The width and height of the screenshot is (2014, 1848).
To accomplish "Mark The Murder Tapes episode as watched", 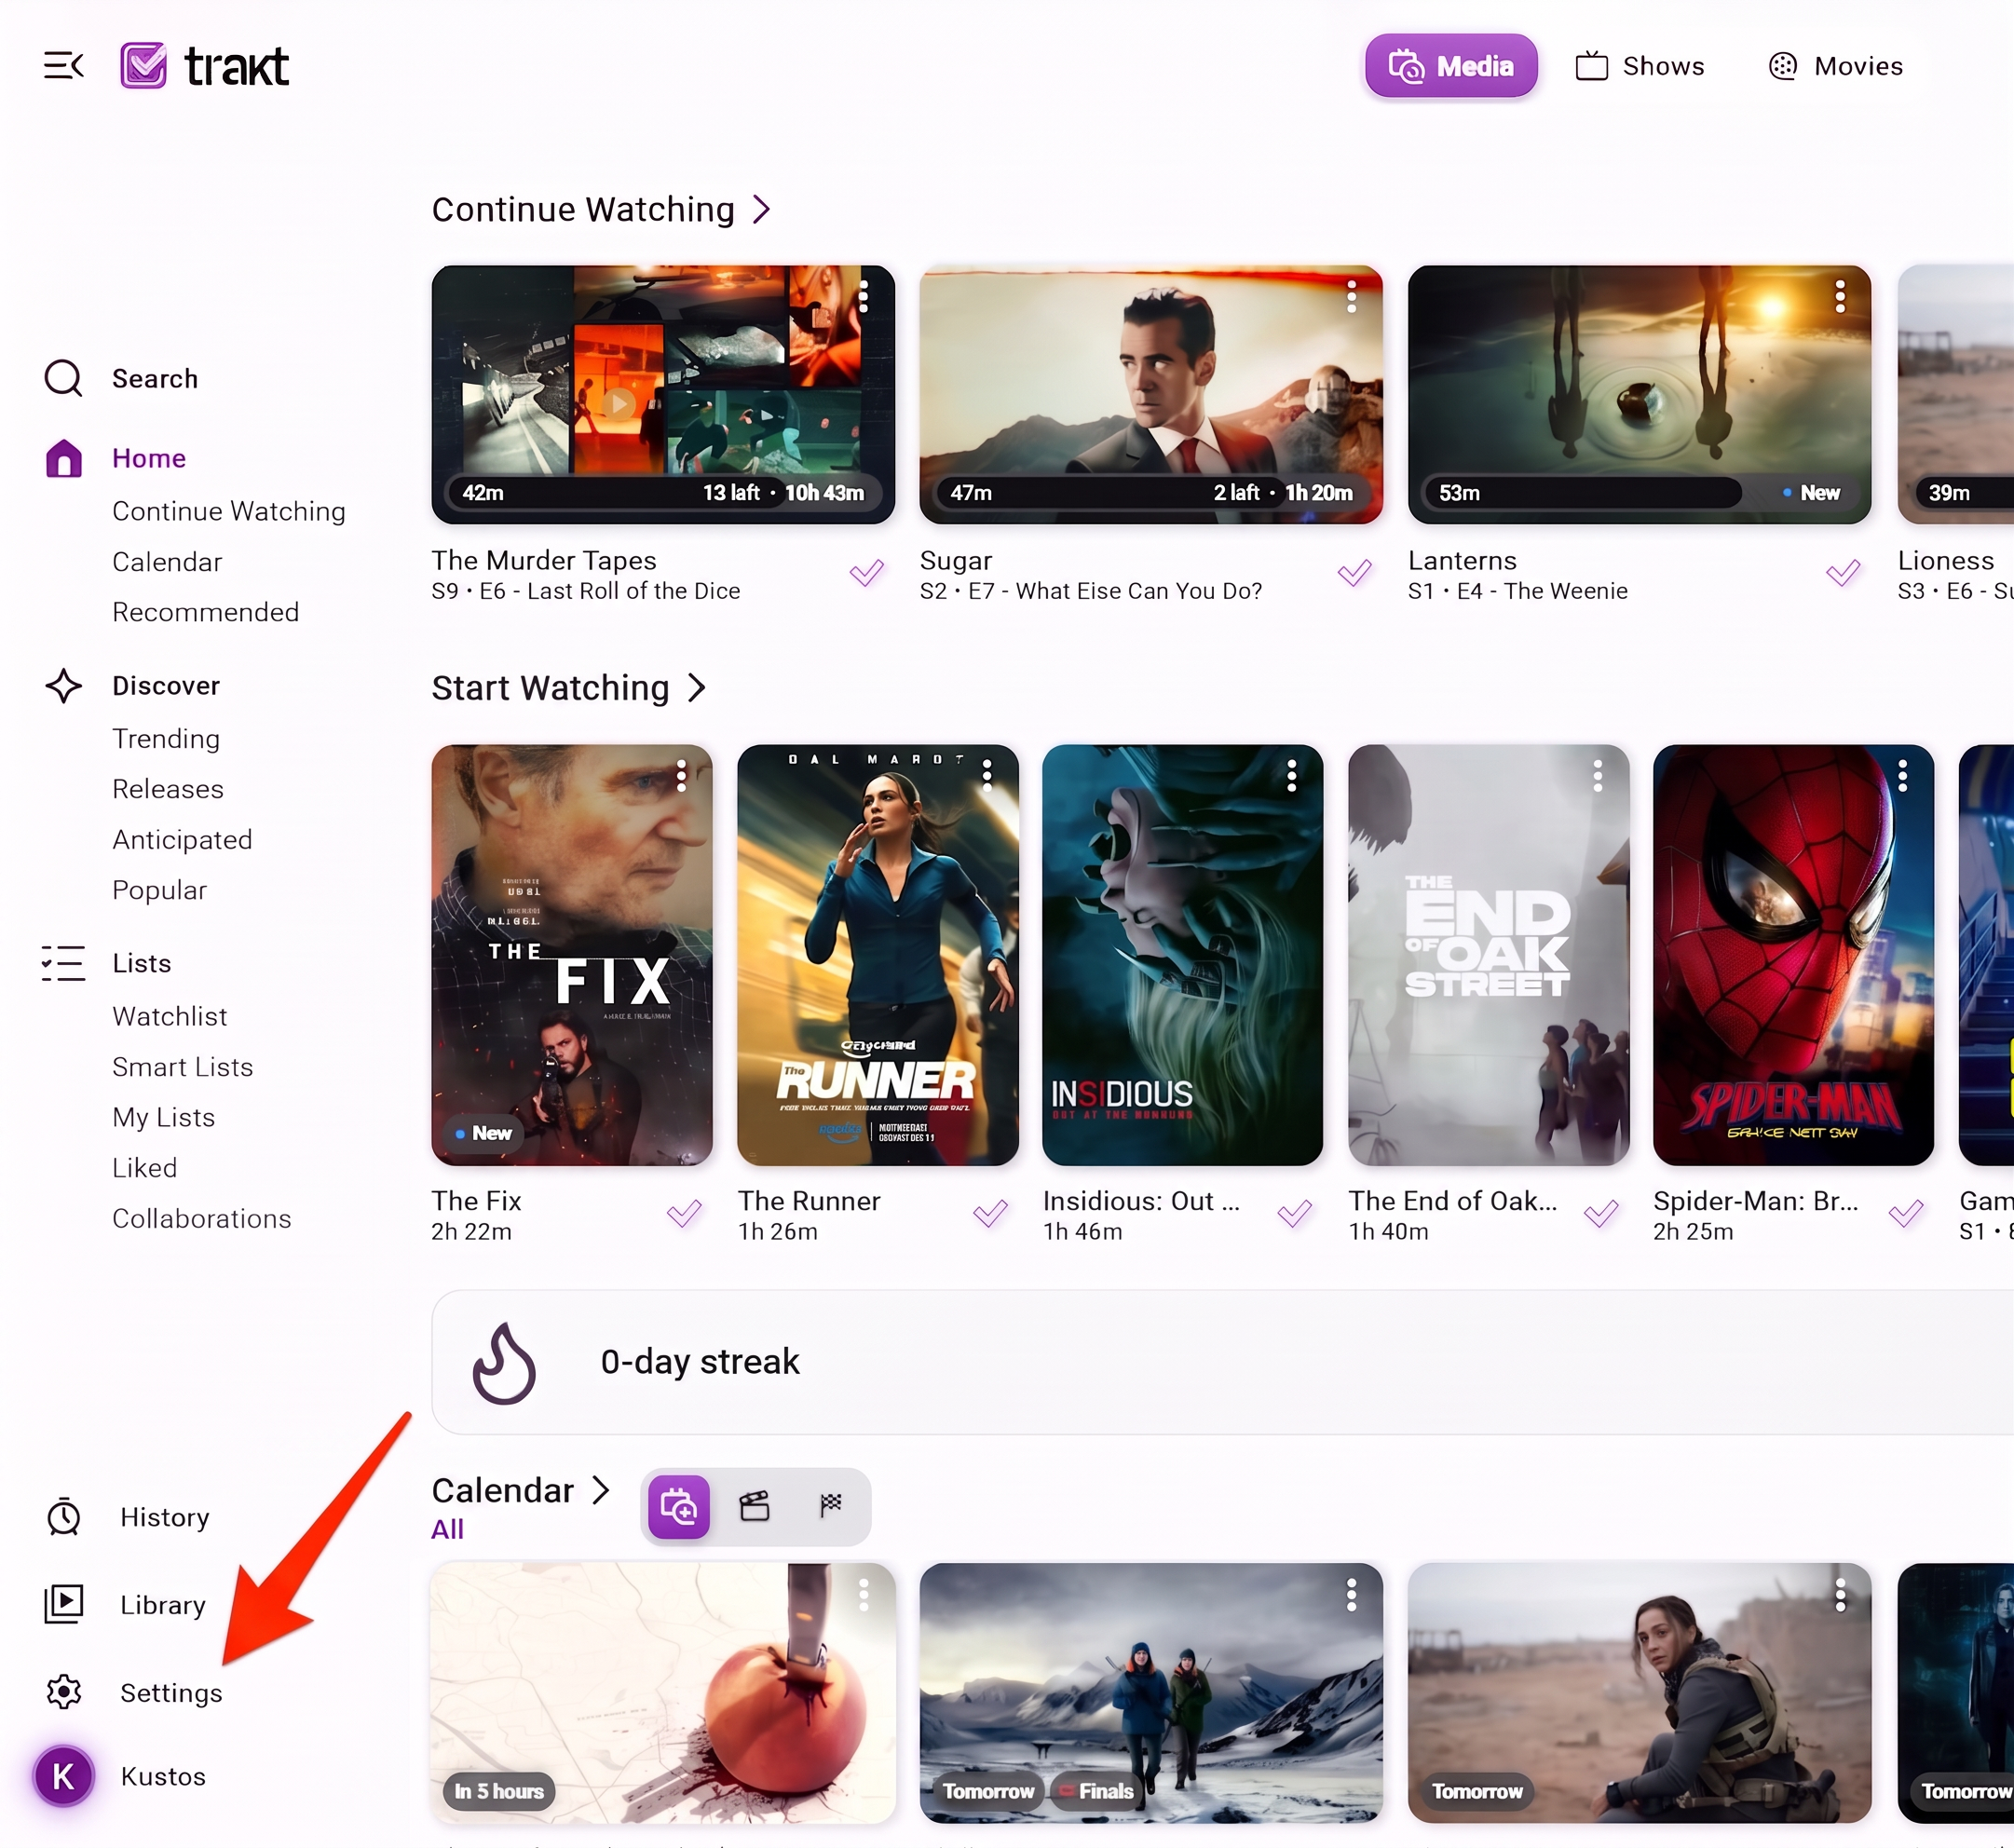I will point(867,573).
